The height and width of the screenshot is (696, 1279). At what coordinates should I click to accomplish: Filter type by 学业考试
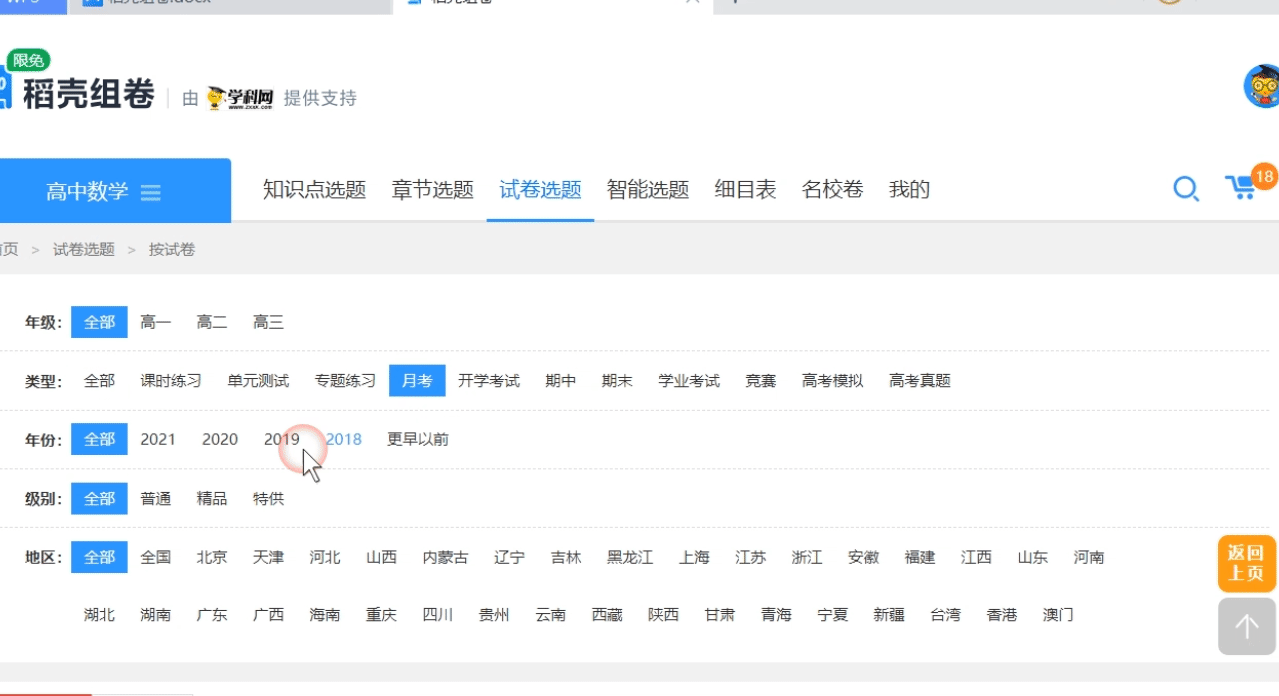point(689,380)
